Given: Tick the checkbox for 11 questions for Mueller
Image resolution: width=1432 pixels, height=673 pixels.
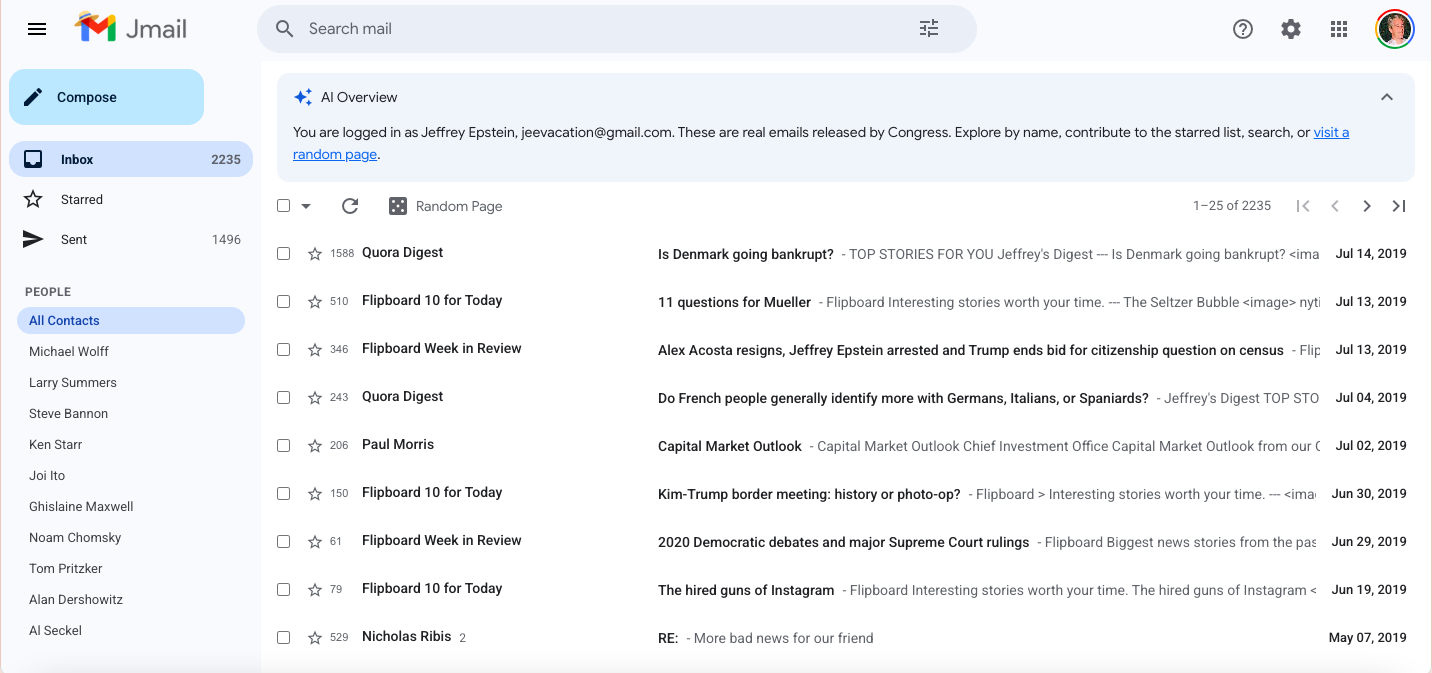Looking at the screenshot, I should pyautogui.click(x=284, y=302).
